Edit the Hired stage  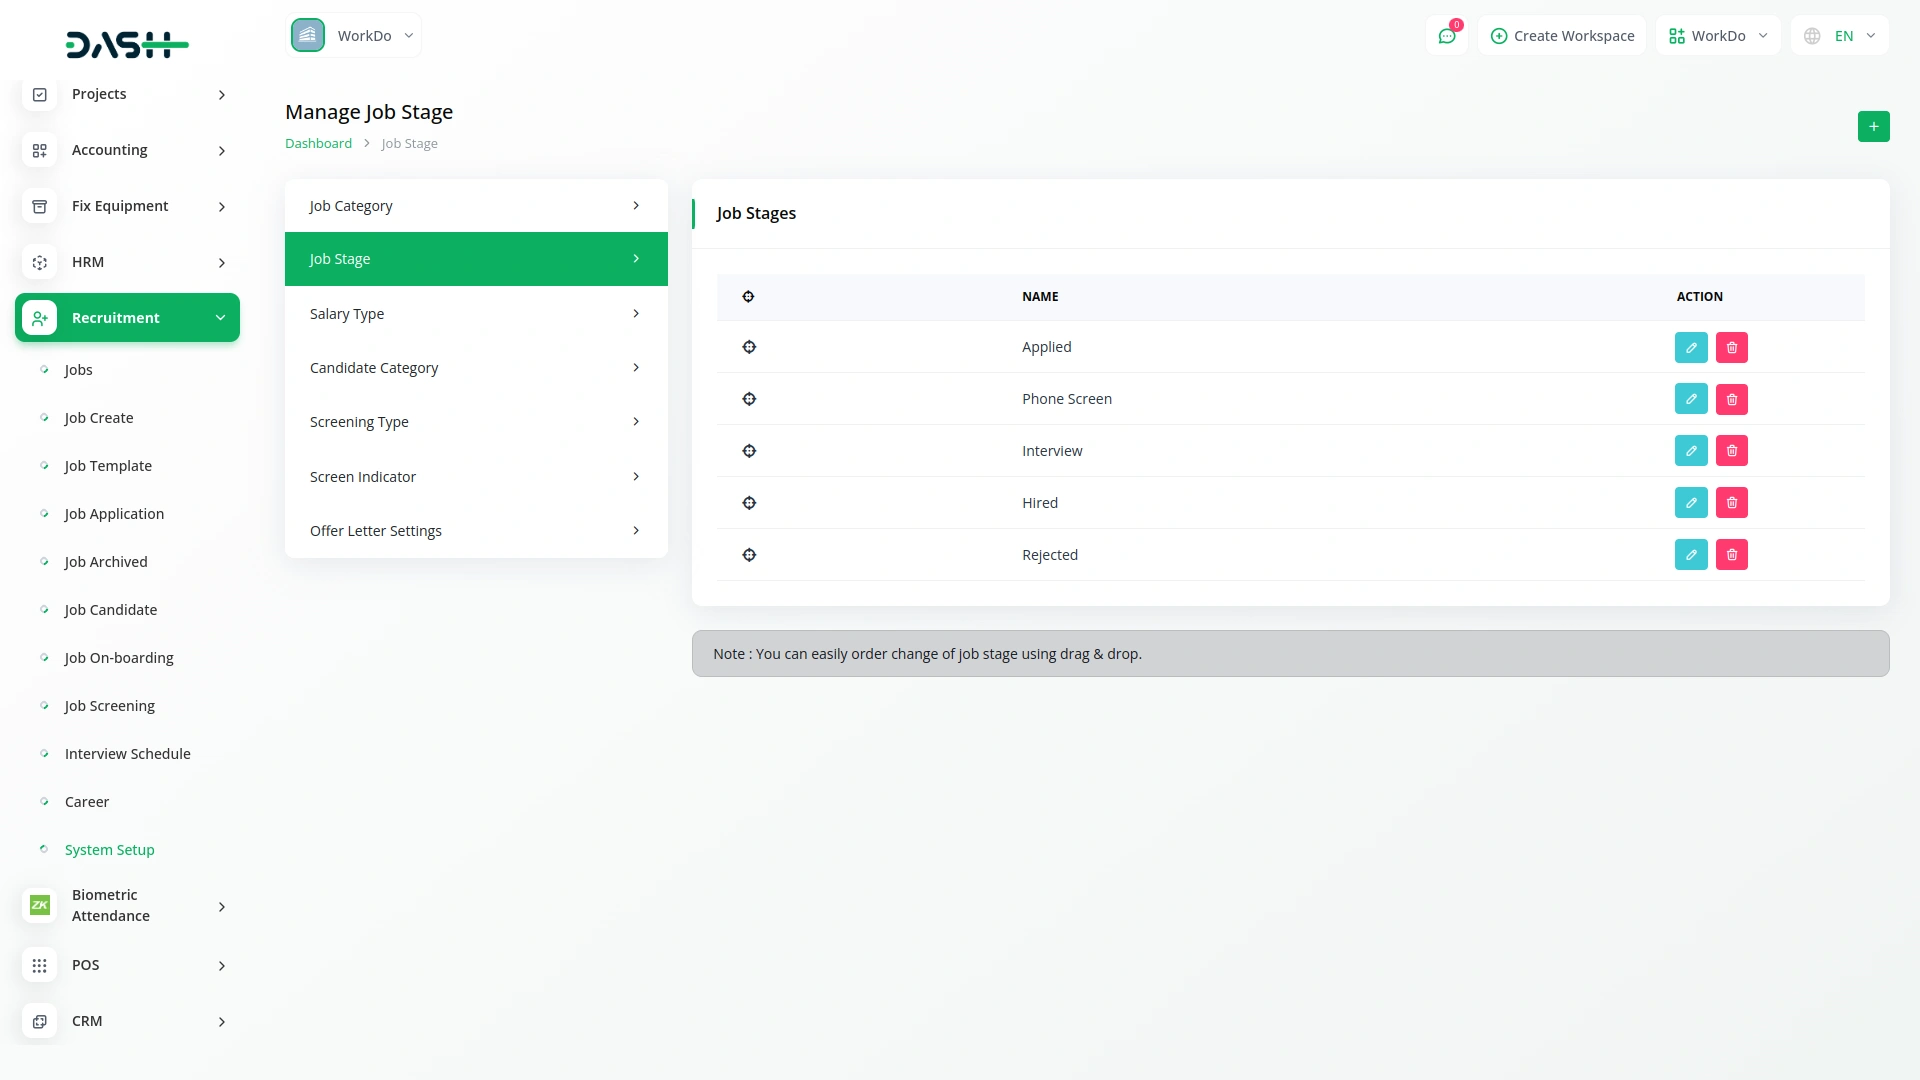pos(1691,503)
